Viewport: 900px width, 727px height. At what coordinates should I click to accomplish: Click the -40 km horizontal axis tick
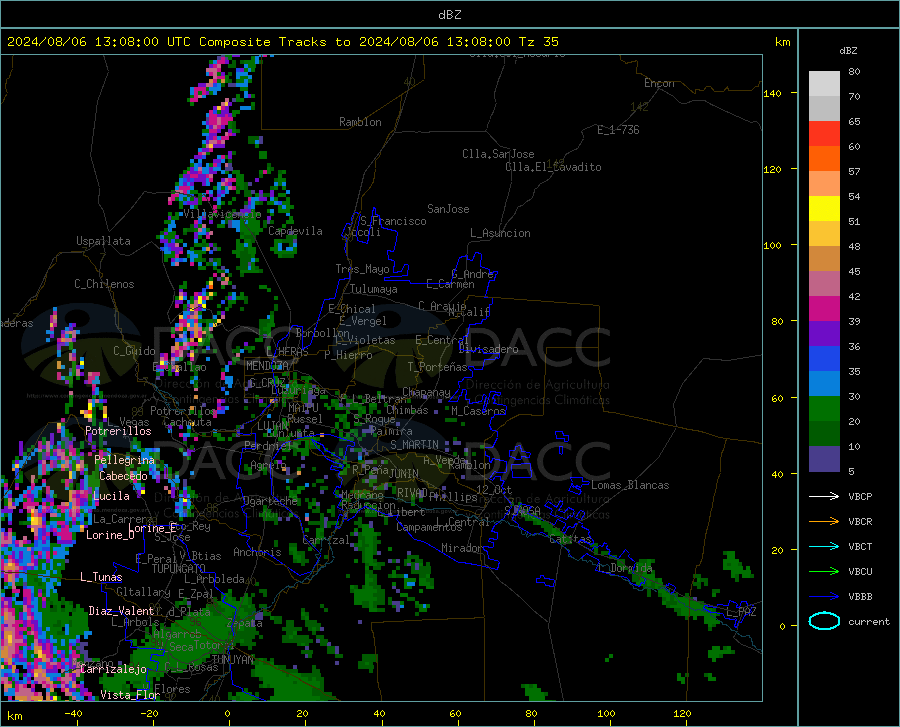pyautogui.click(x=73, y=714)
